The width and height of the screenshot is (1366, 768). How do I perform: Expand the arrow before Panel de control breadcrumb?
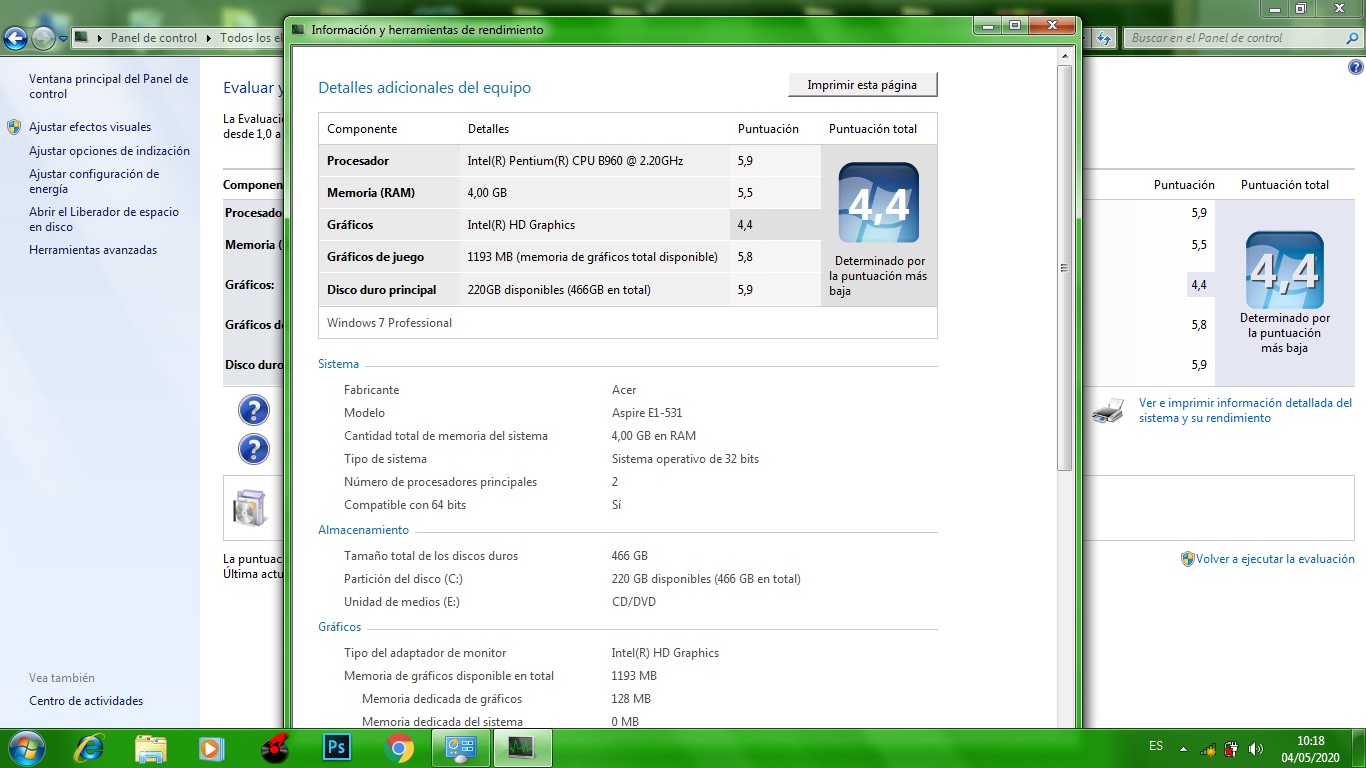tap(100, 38)
